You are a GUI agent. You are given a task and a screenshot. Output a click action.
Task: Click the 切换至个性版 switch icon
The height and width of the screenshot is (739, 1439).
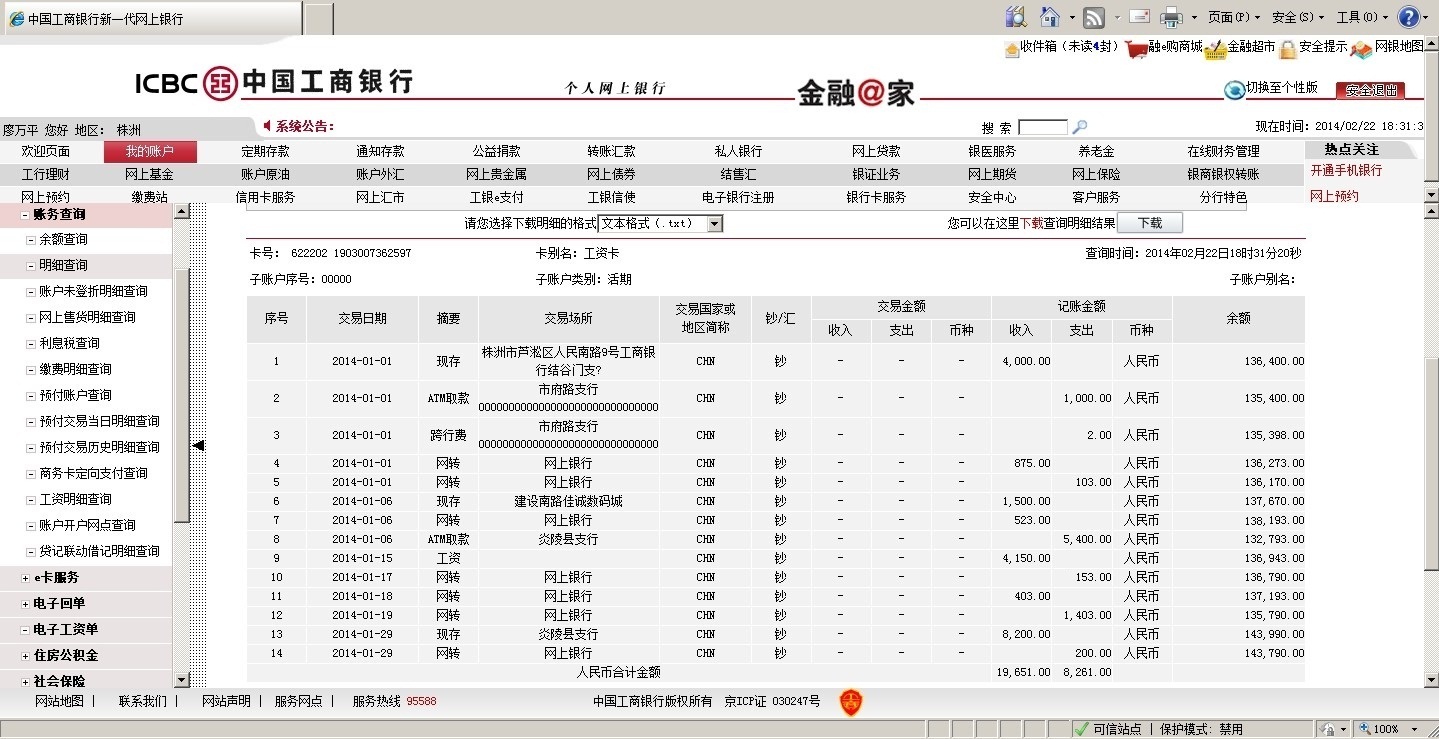pos(1235,90)
